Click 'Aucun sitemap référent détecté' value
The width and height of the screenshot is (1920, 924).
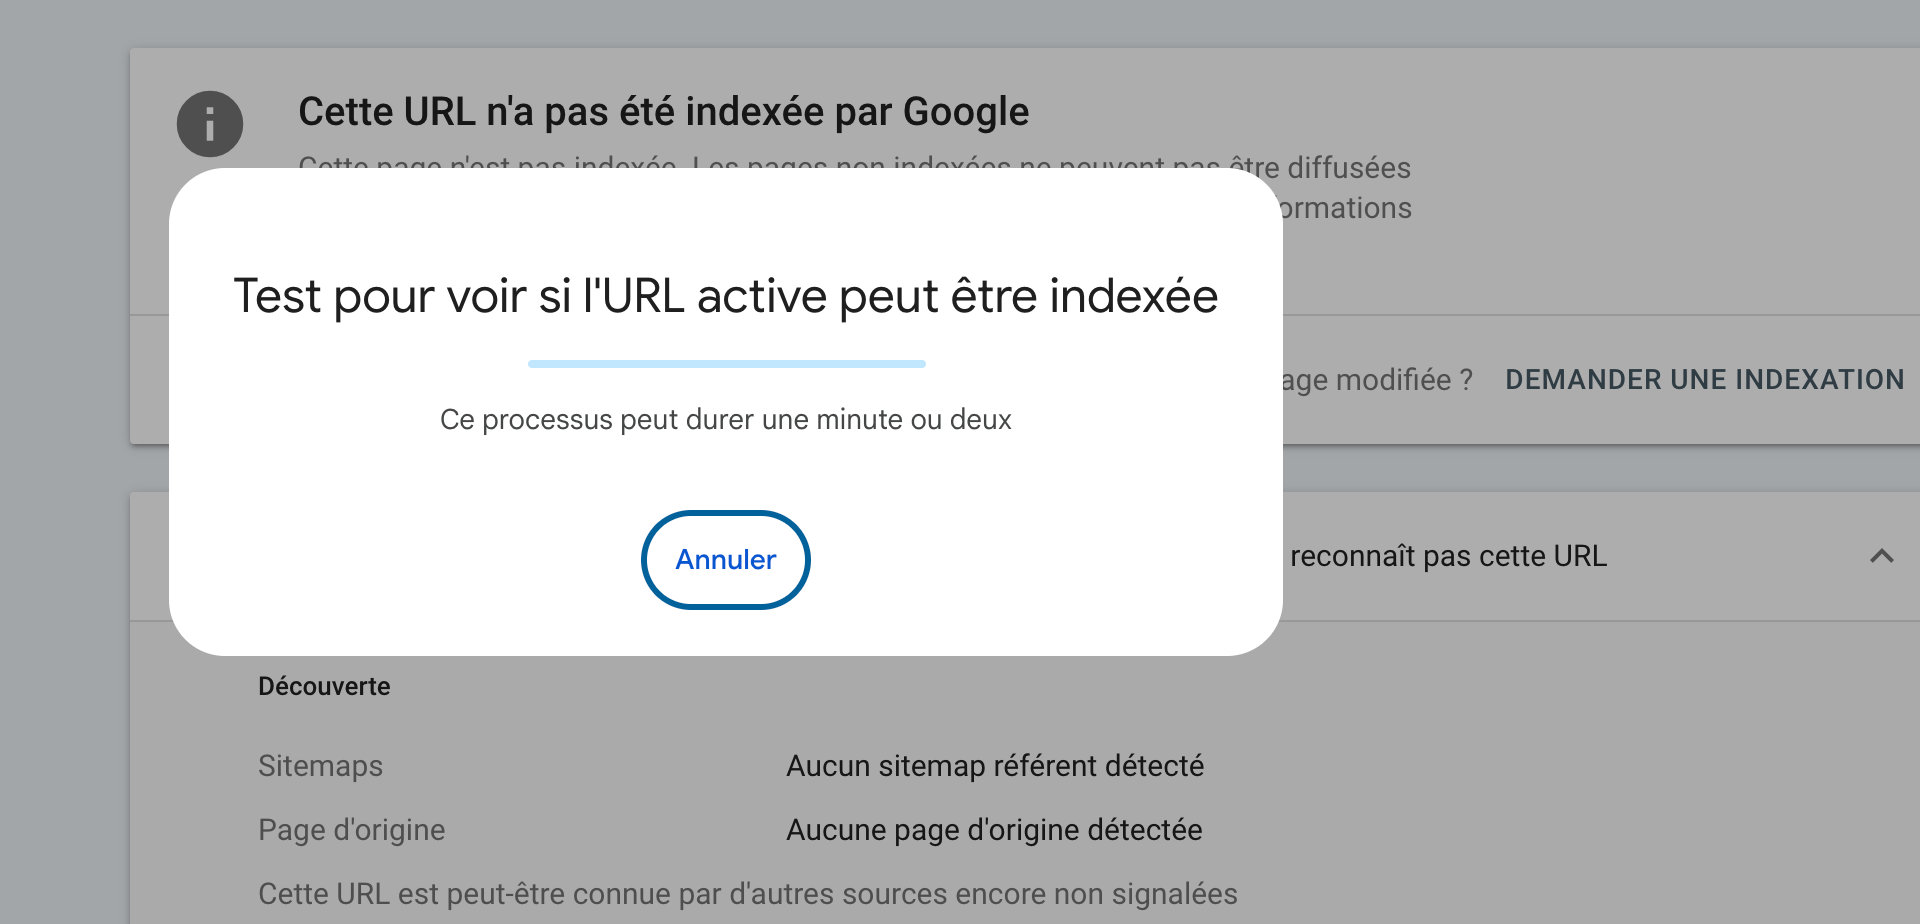(994, 766)
